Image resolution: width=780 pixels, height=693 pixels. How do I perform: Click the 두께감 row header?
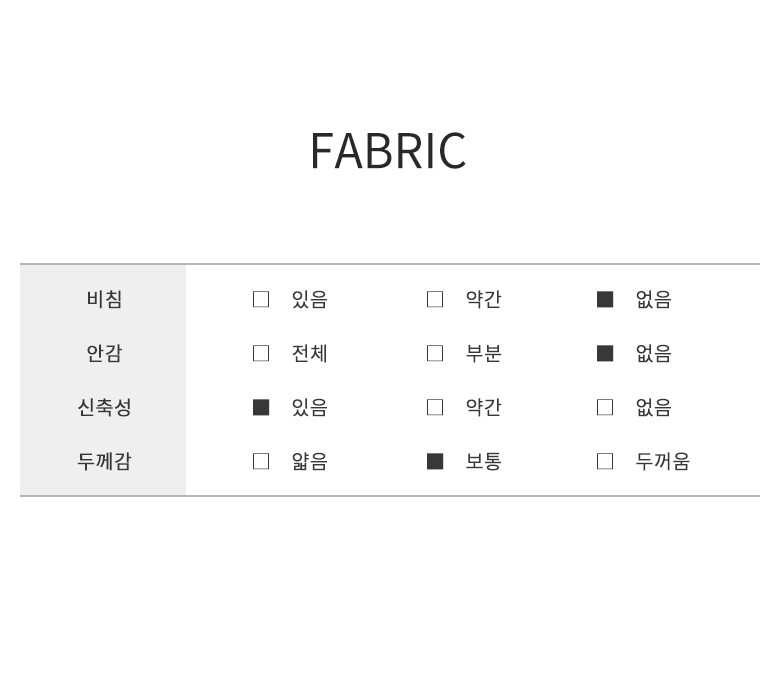coord(104,461)
